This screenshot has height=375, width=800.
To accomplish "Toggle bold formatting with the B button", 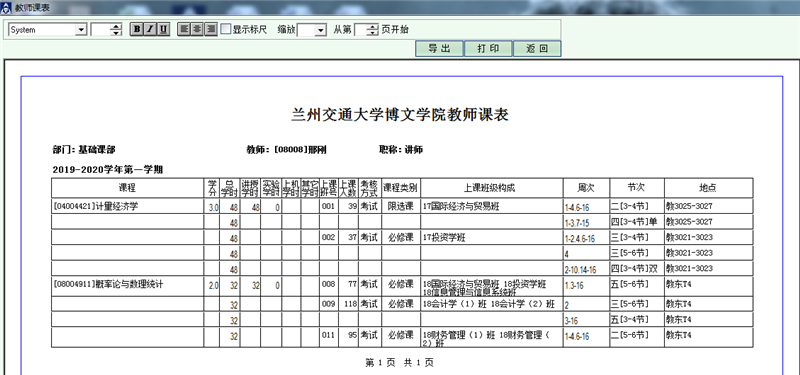I will (x=136, y=30).
